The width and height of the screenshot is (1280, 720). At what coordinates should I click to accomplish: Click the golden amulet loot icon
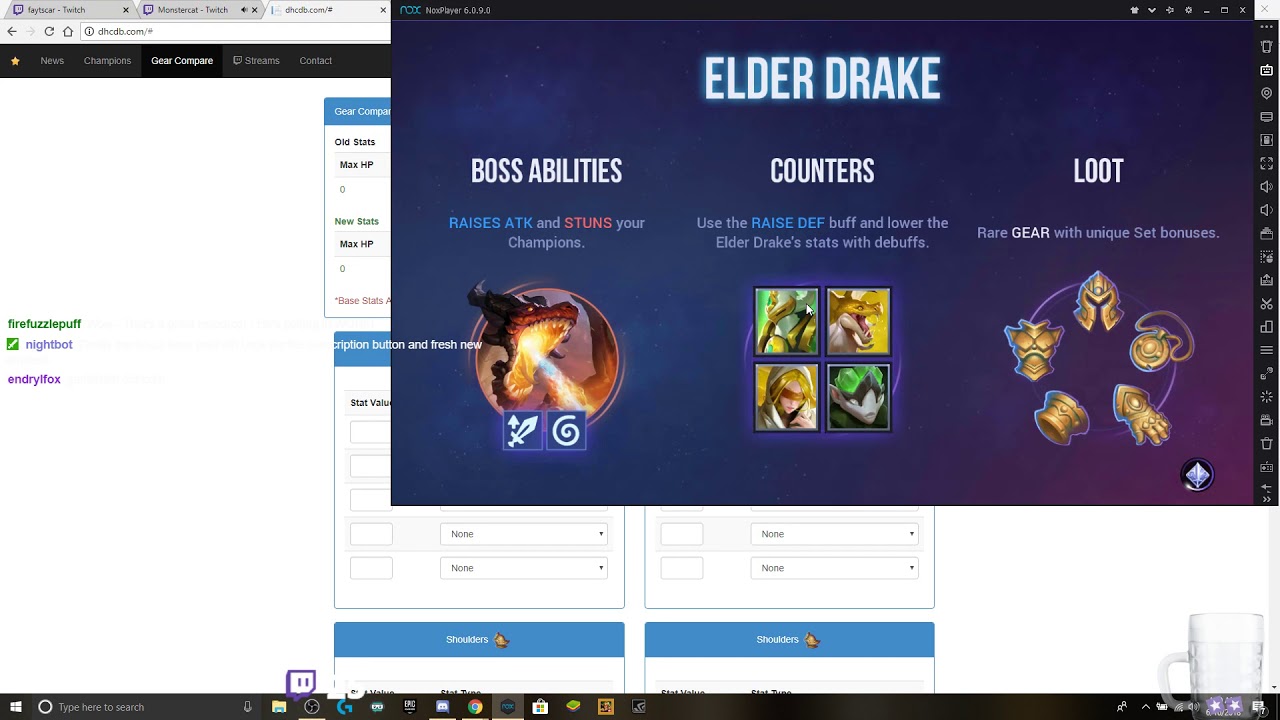1160,345
